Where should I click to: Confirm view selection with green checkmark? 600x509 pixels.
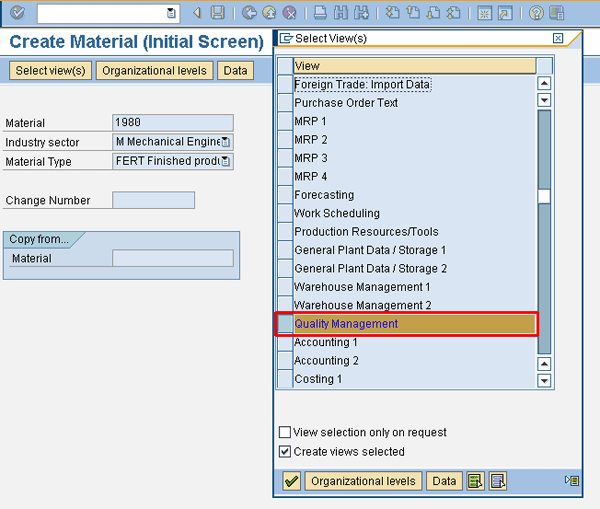click(x=291, y=481)
